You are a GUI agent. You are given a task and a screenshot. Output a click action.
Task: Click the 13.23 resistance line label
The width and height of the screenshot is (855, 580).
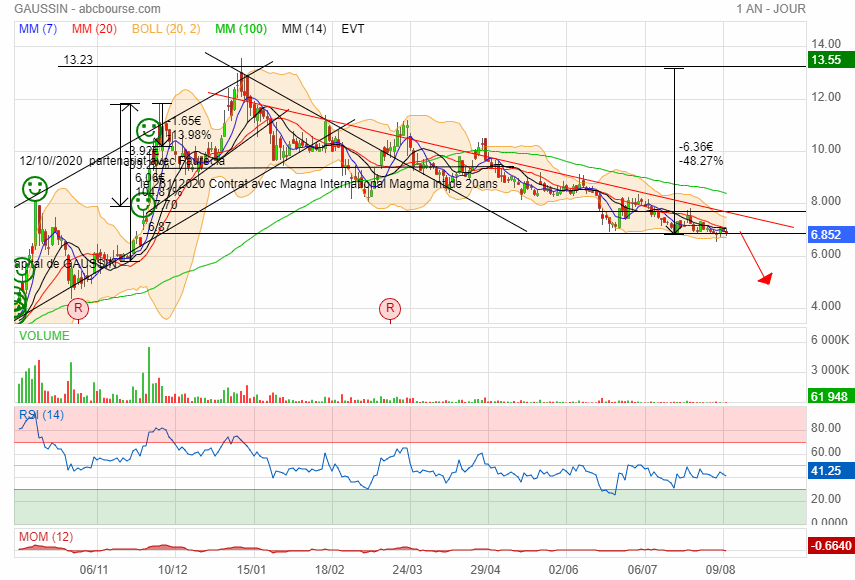coord(78,59)
